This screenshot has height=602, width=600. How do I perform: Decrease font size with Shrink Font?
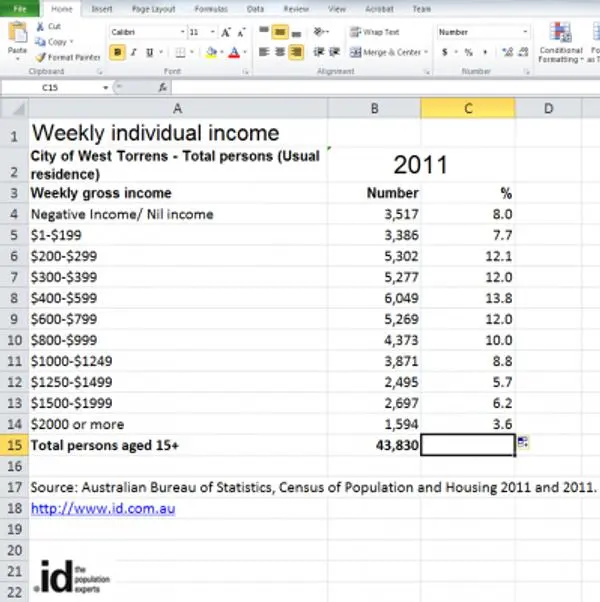pyautogui.click(x=241, y=32)
